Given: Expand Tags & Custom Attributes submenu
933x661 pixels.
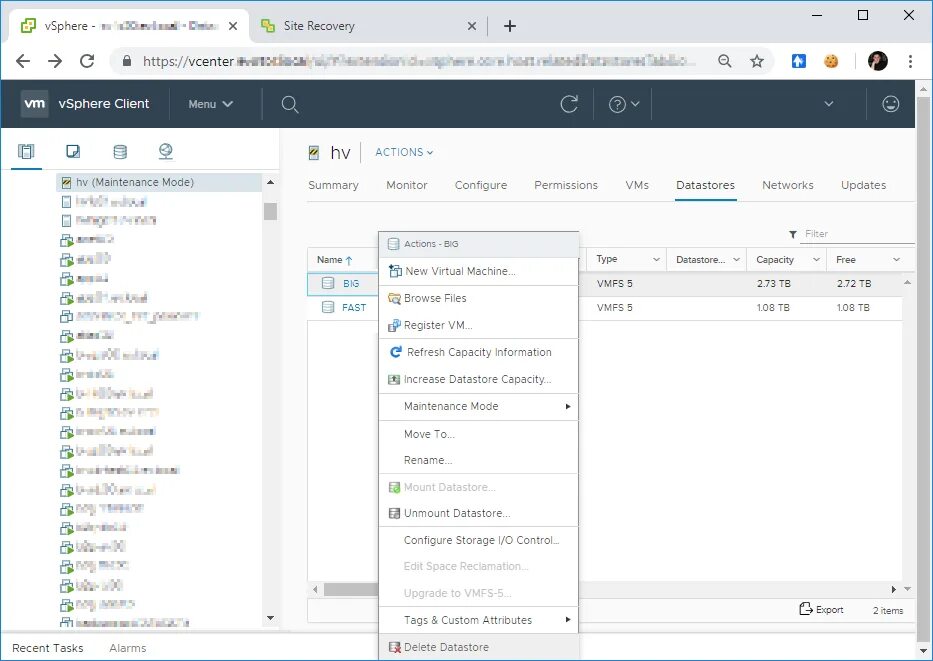Looking at the screenshot, I should click(x=478, y=620).
